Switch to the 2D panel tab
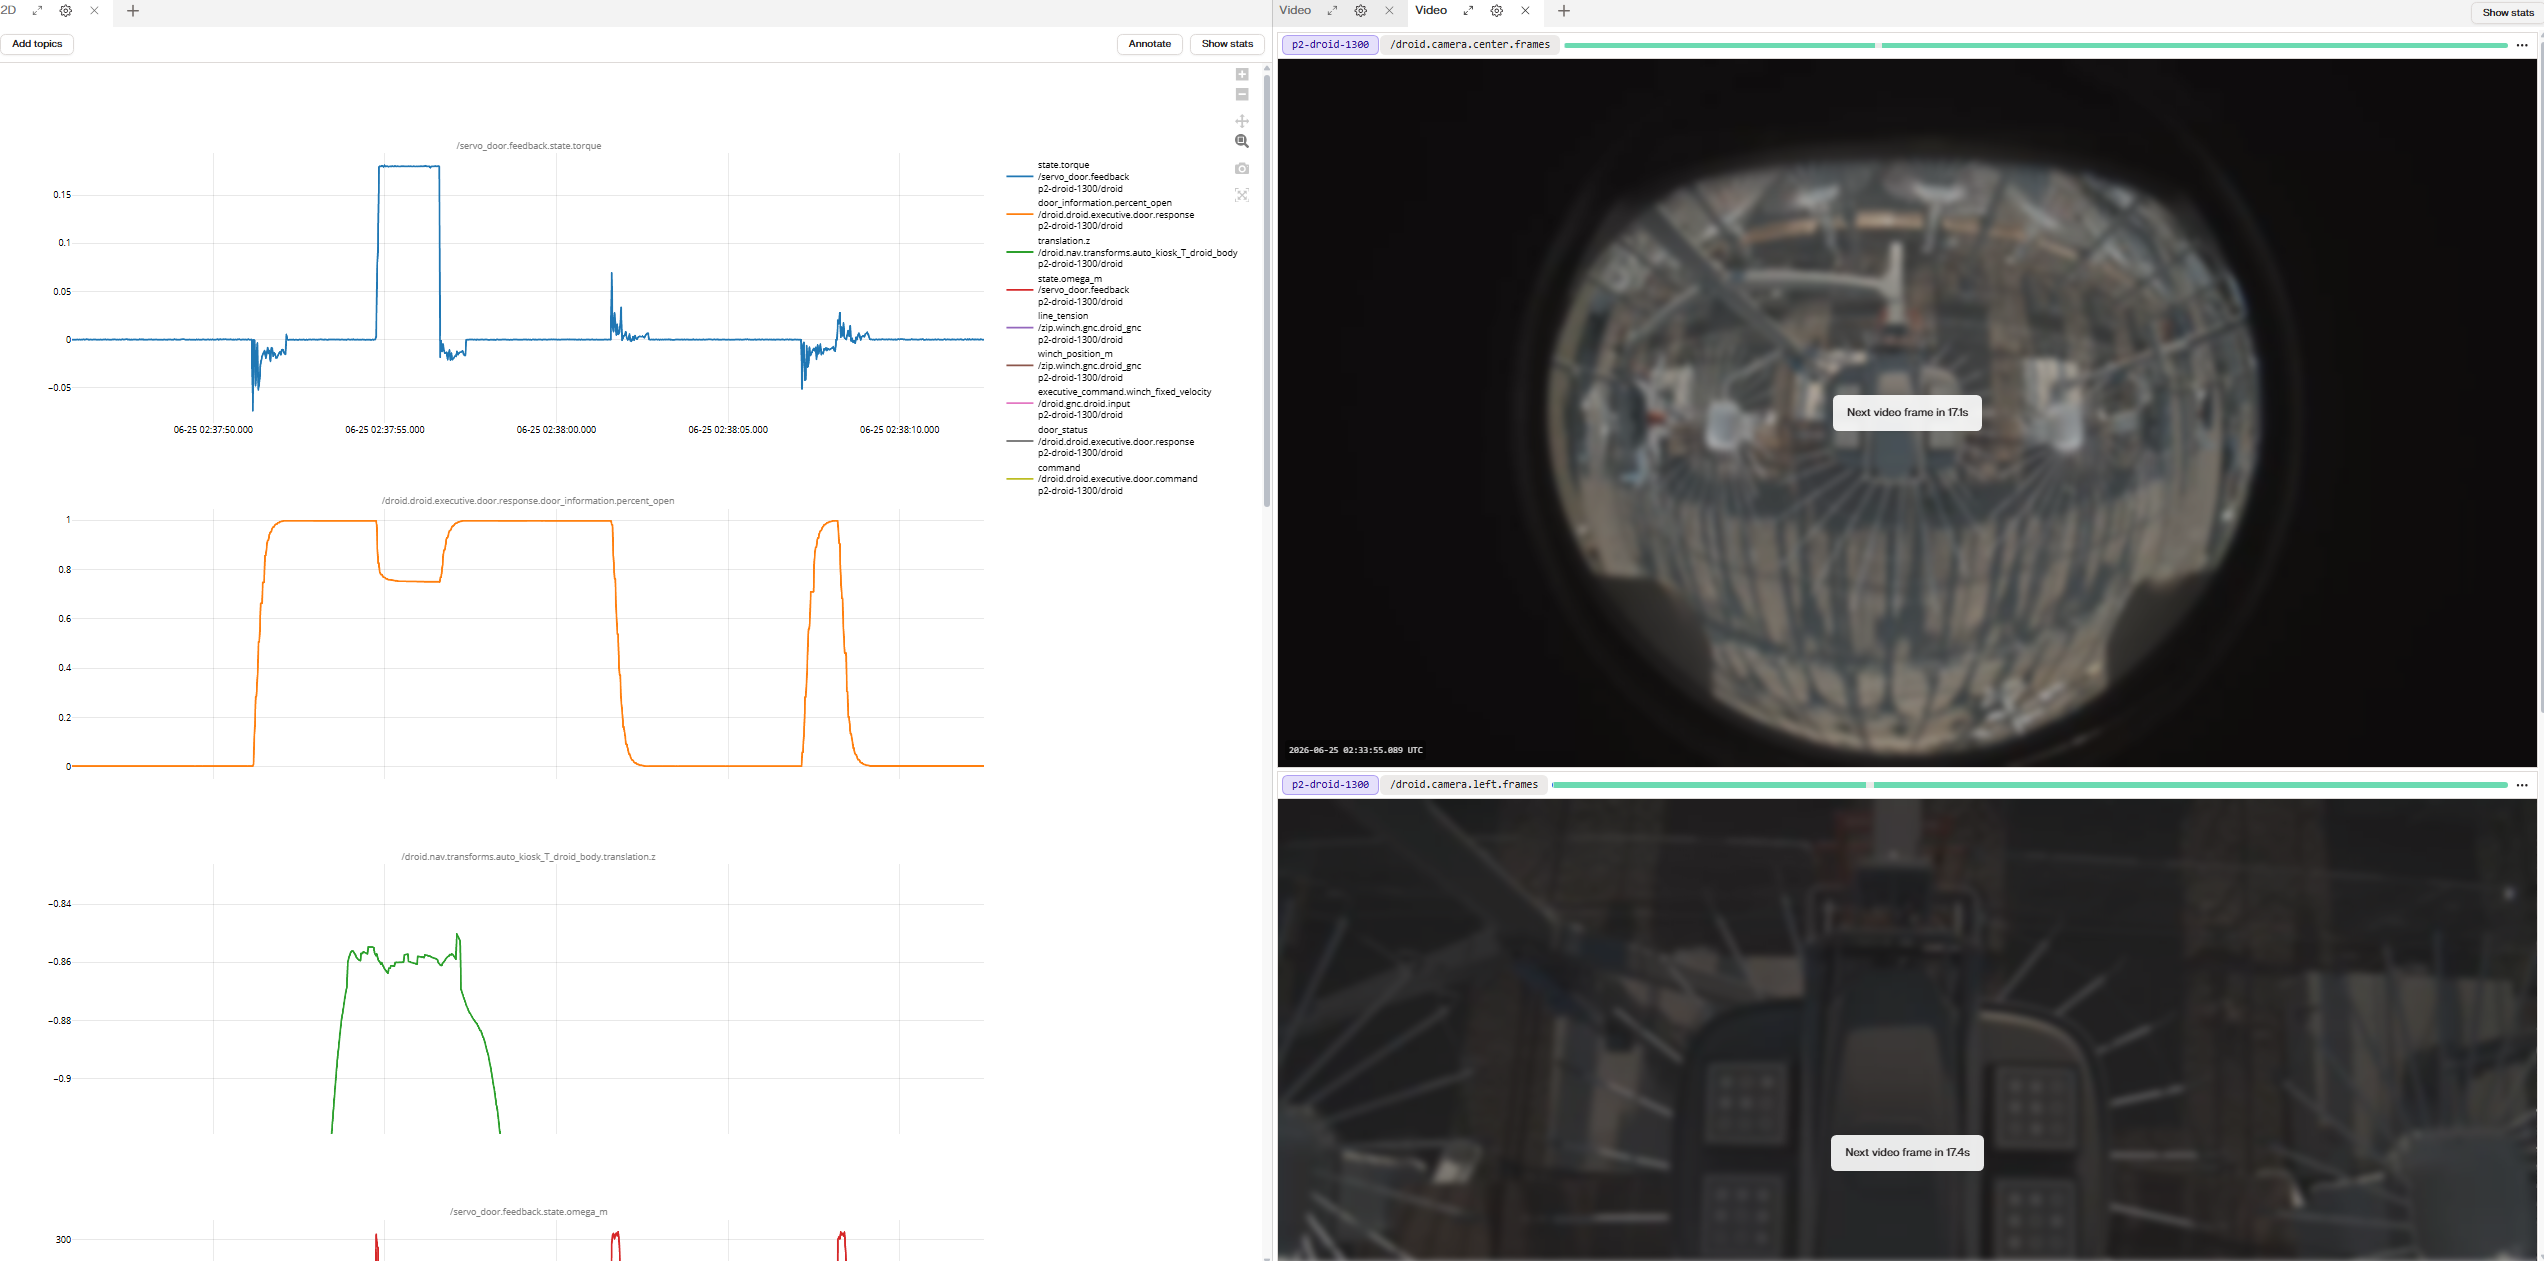 pos(9,11)
